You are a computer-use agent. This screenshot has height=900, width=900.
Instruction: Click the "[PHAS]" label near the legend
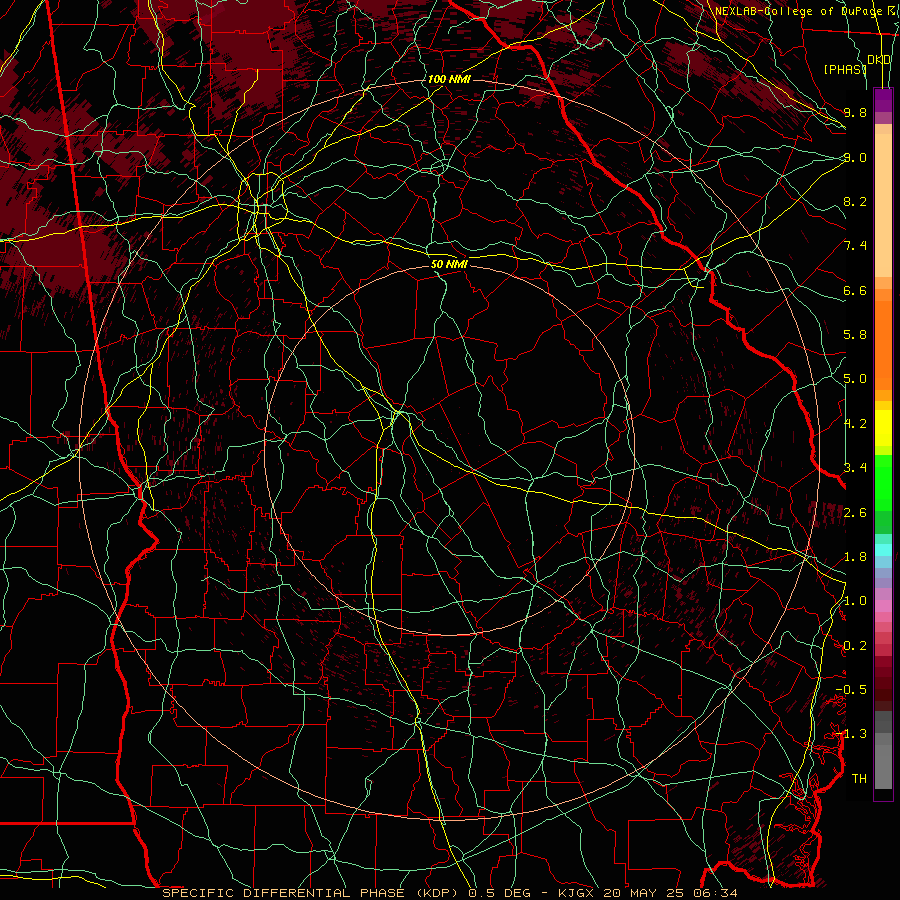point(845,69)
